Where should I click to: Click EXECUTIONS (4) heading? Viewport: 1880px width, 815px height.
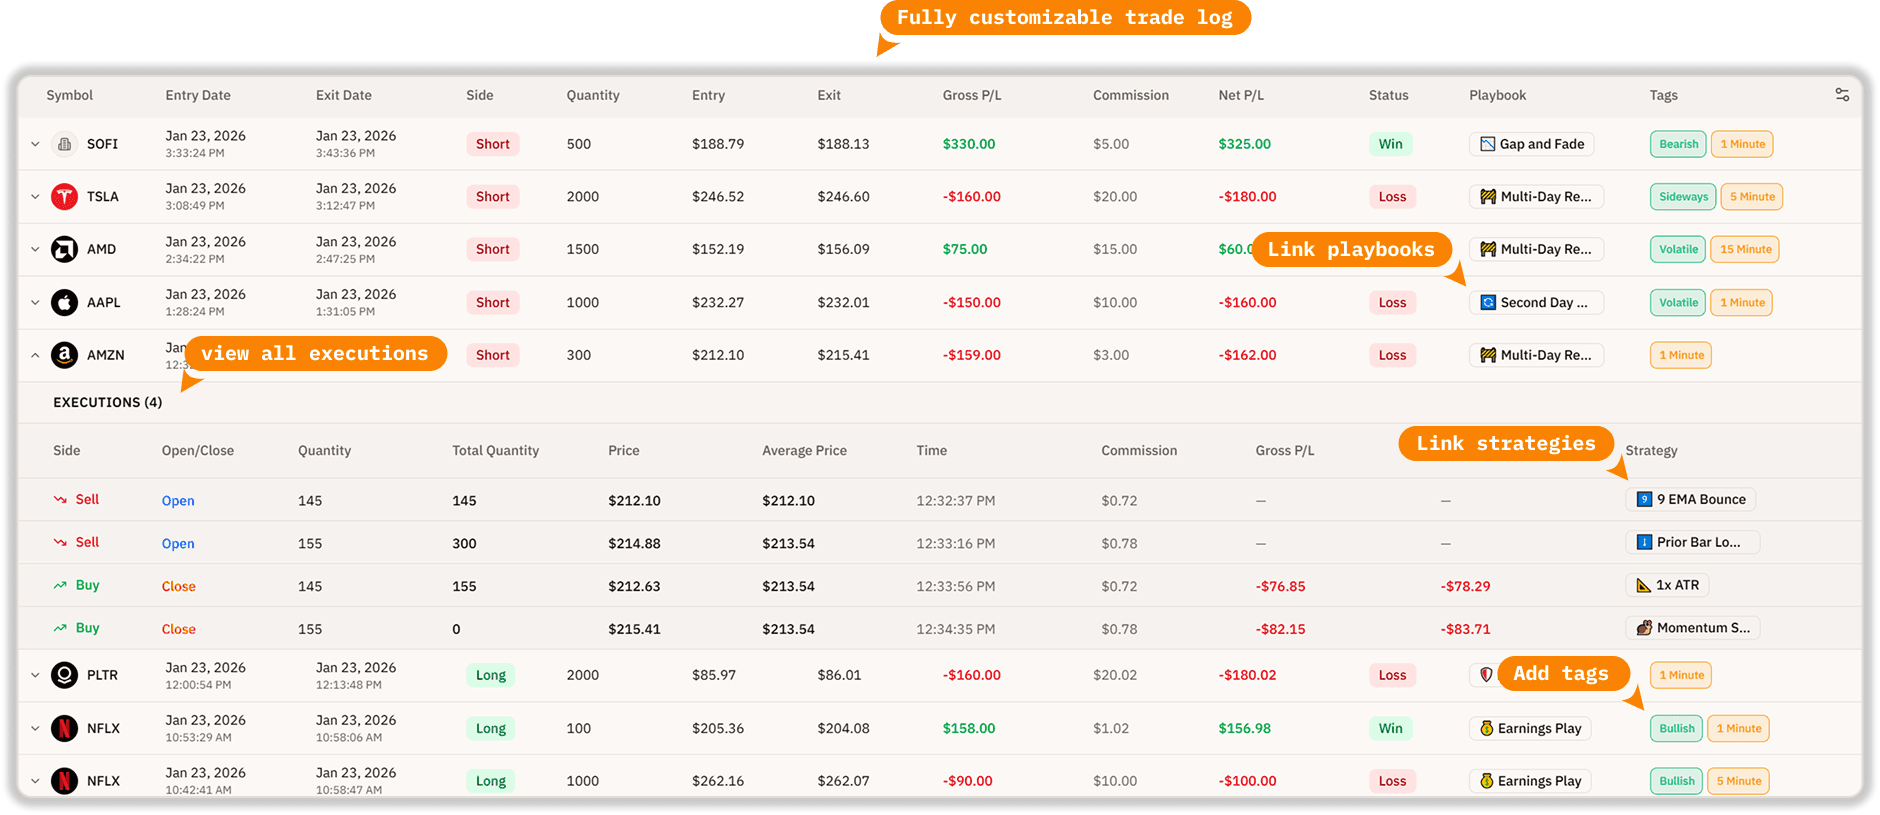click(x=107, y=402)
